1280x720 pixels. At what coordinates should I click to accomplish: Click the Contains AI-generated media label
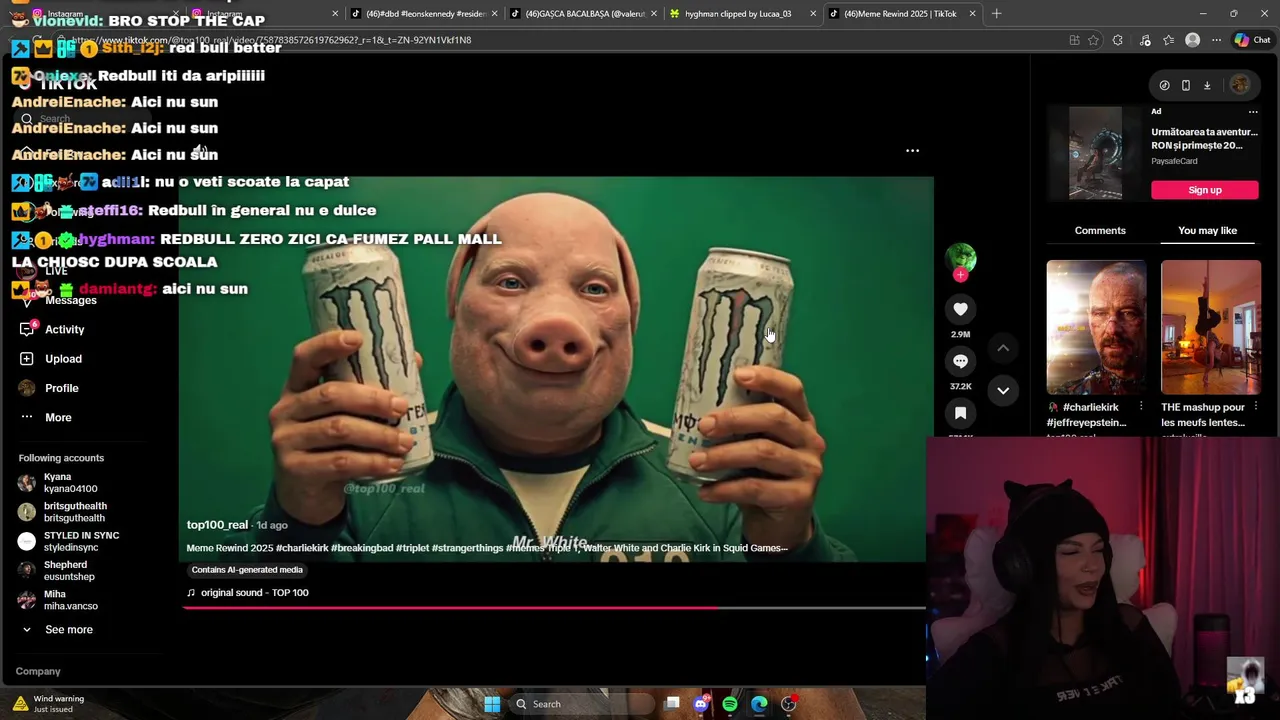tap(247, 570)
